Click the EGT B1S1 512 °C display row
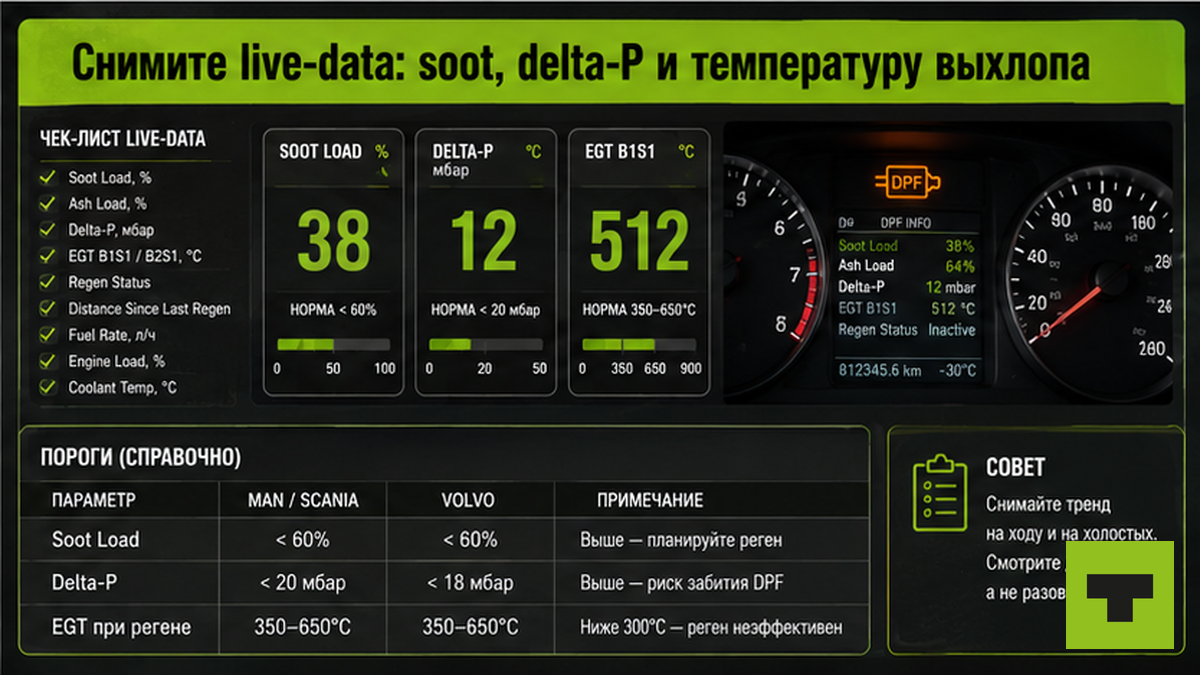 pos(906,308)
